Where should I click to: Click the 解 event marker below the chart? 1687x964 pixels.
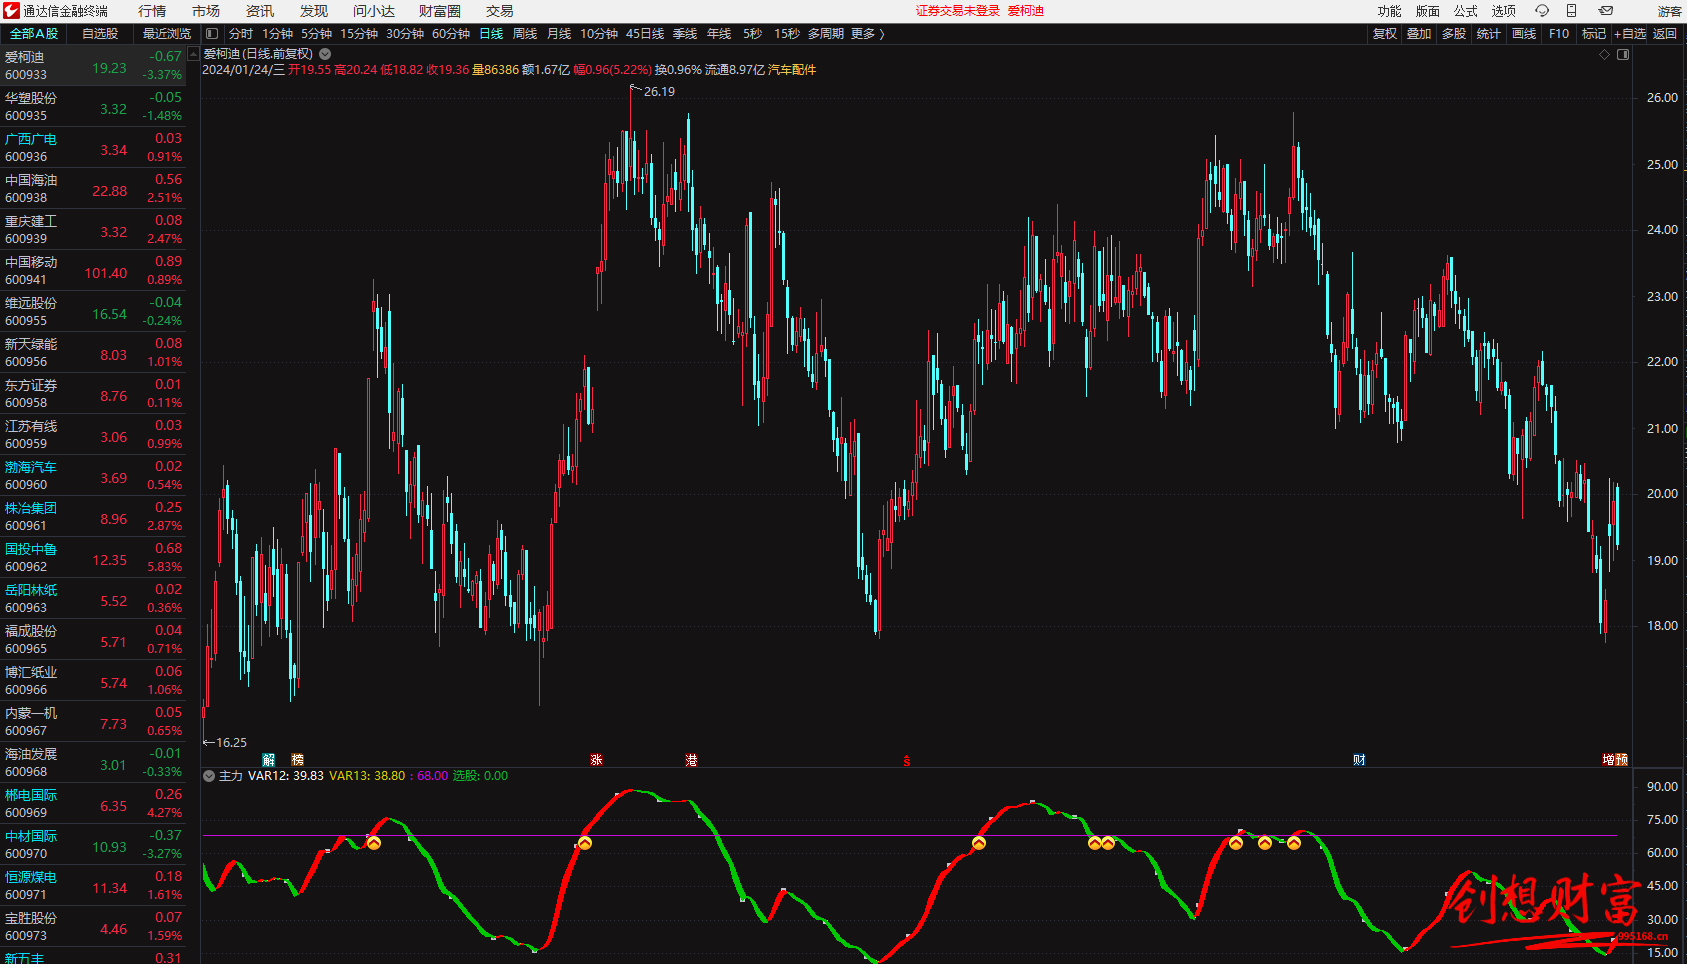(268, 760)
